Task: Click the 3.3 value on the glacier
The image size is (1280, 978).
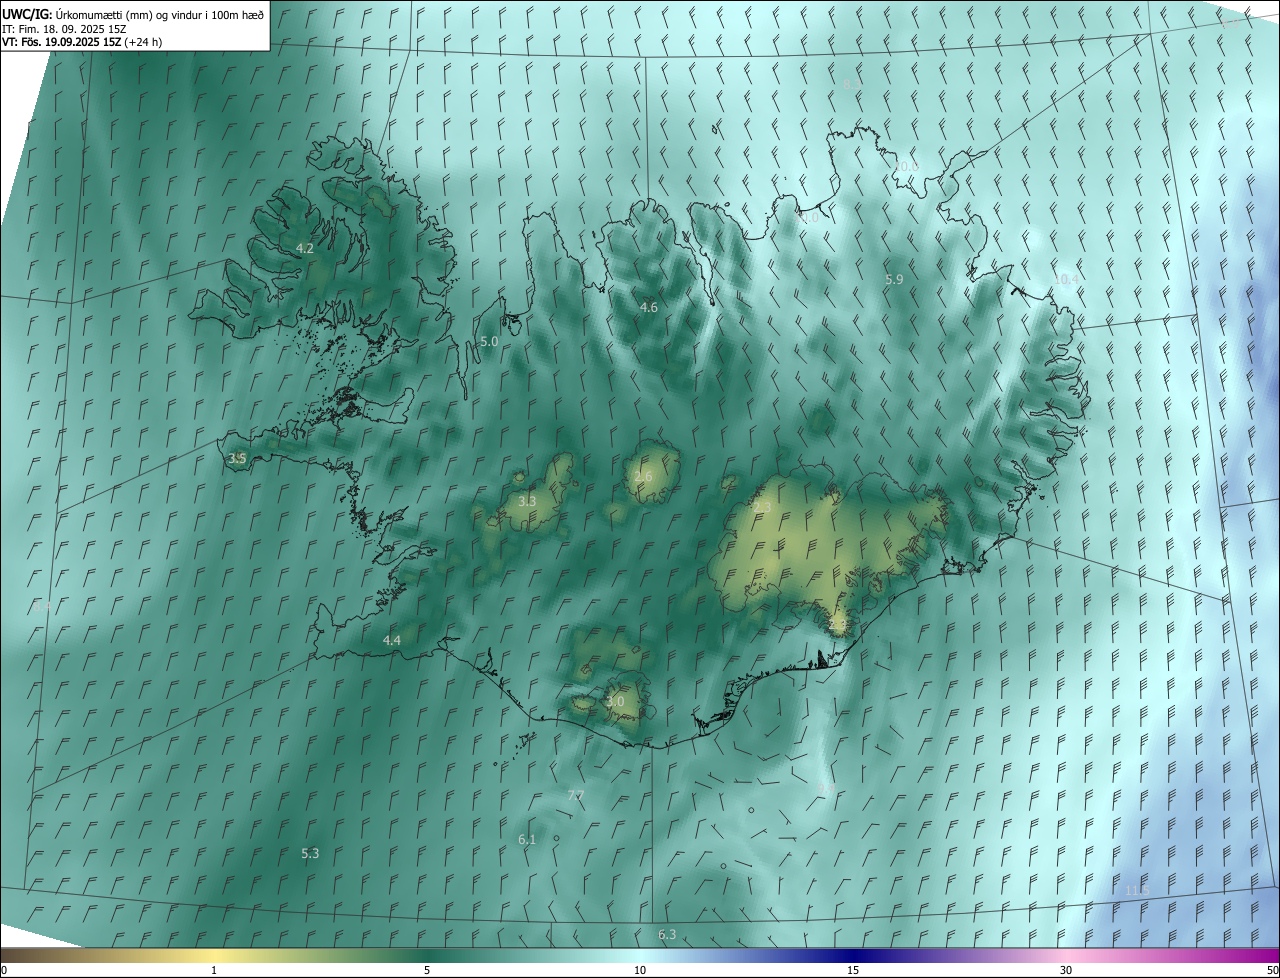Action: (527, 501)
